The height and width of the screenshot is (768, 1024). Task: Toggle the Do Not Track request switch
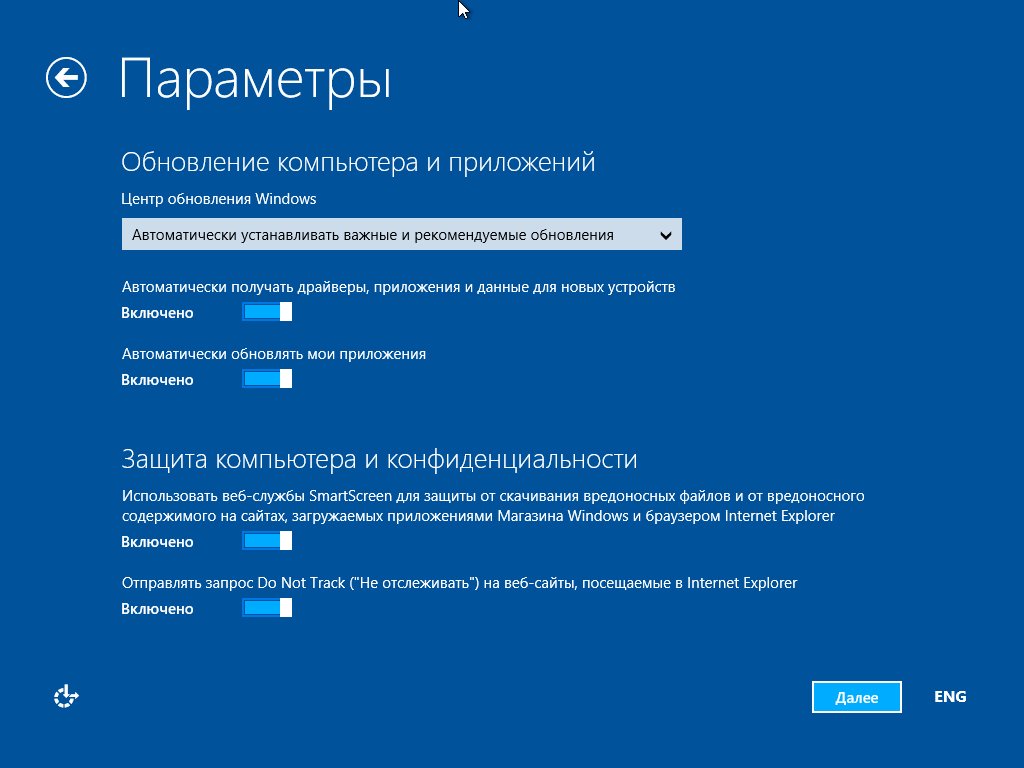click(267, 608)
